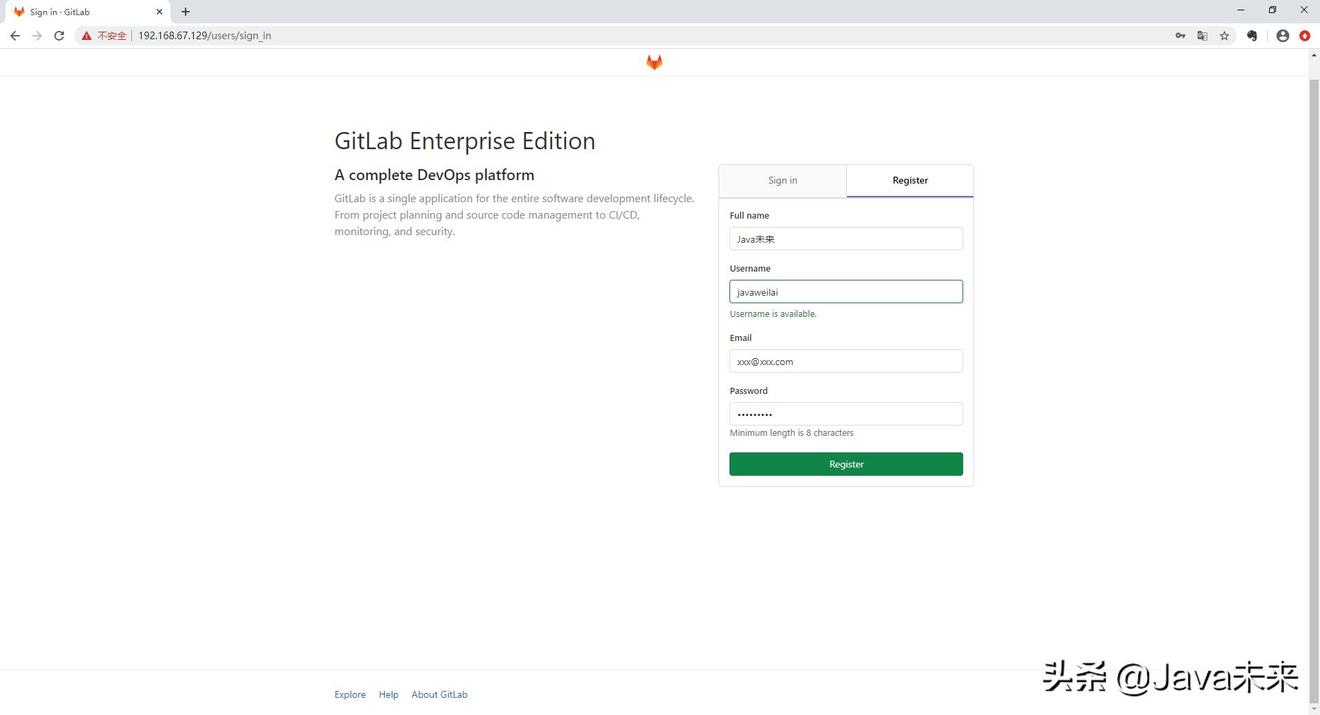Click the red browser update icon
This screenshot has width=1320, height=715.
pyautogui.click(x=1305, y=36)
